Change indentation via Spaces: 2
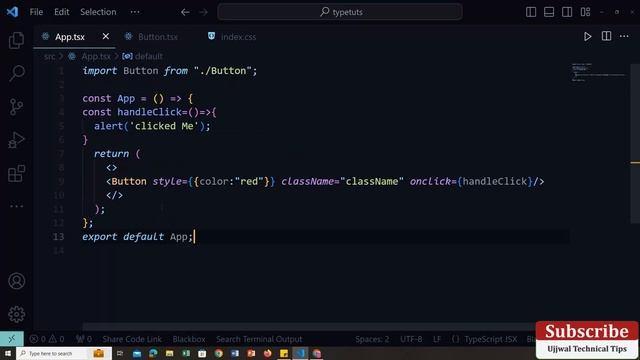Screen dimensions: 640x360 tap(372, 339)
